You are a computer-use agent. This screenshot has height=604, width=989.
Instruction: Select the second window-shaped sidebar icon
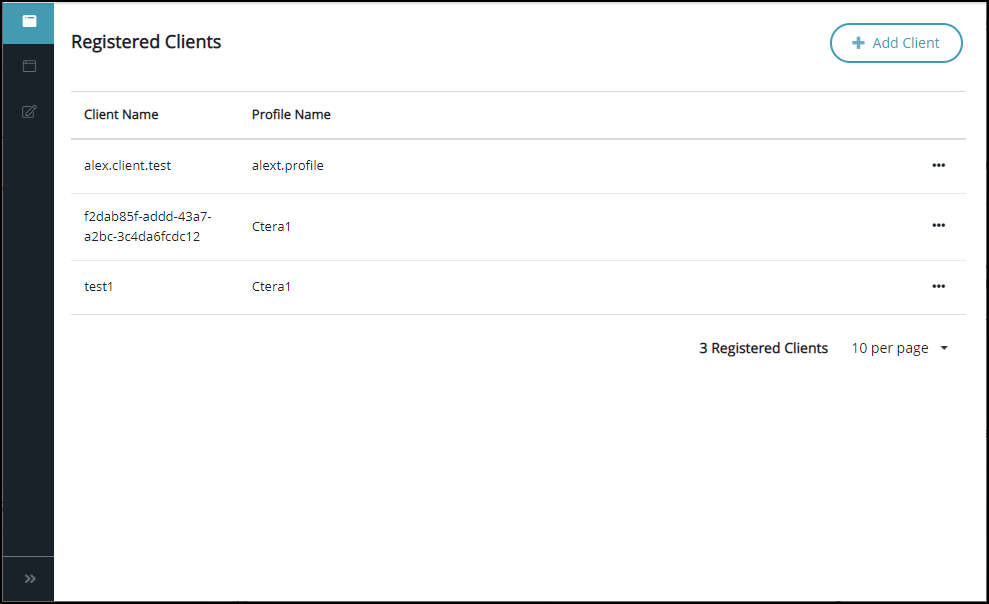point(29,66)
